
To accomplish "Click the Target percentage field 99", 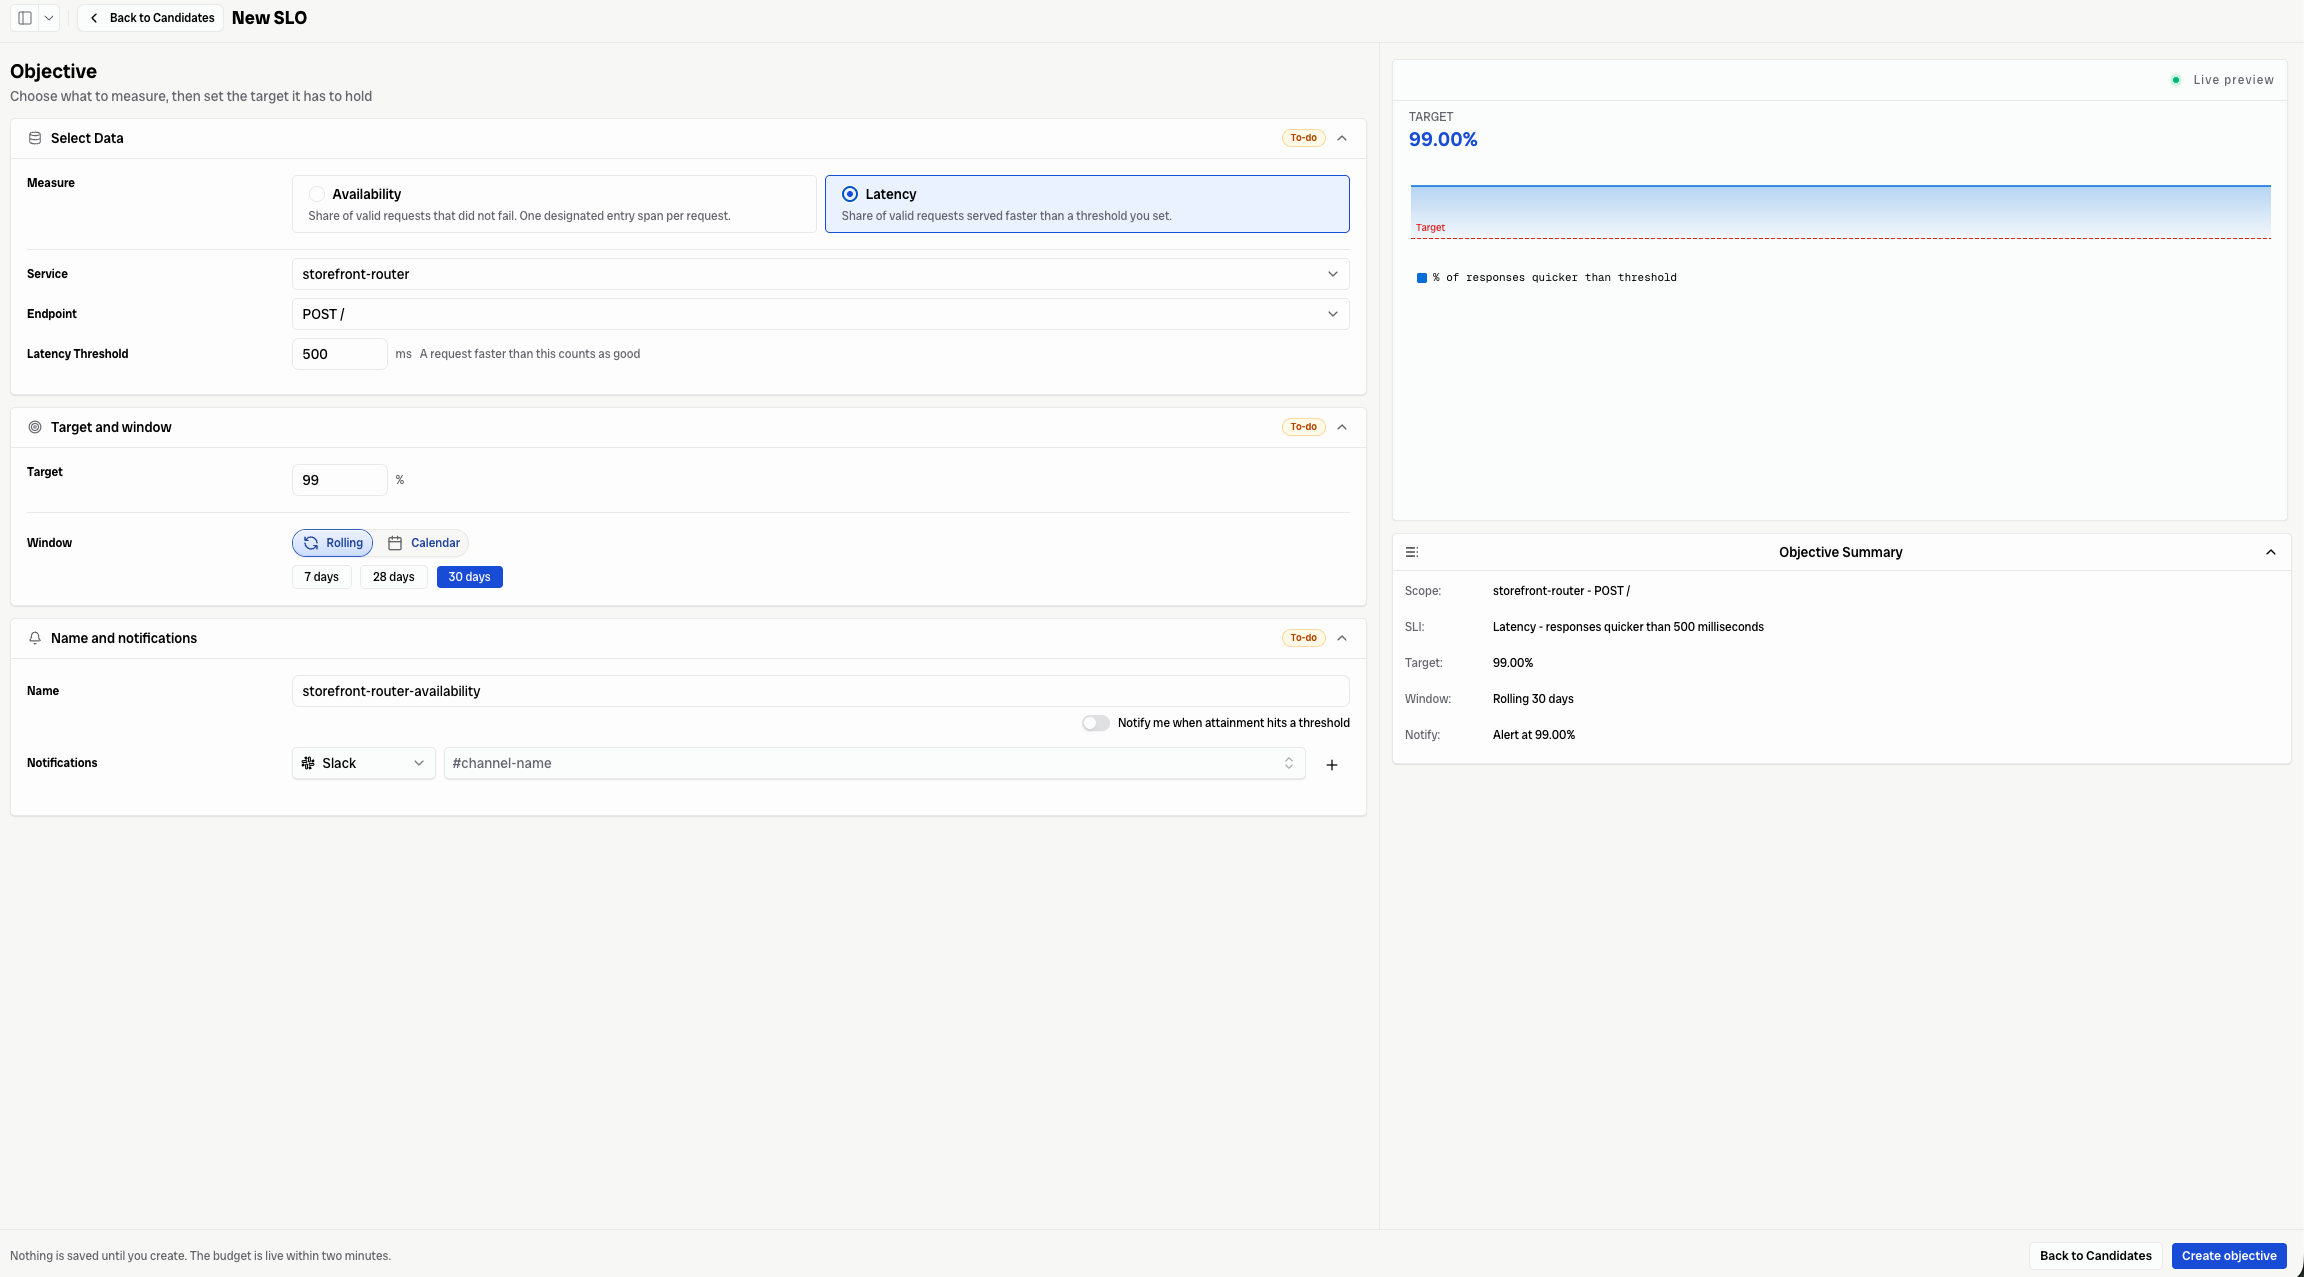I will tap(340, 480).
